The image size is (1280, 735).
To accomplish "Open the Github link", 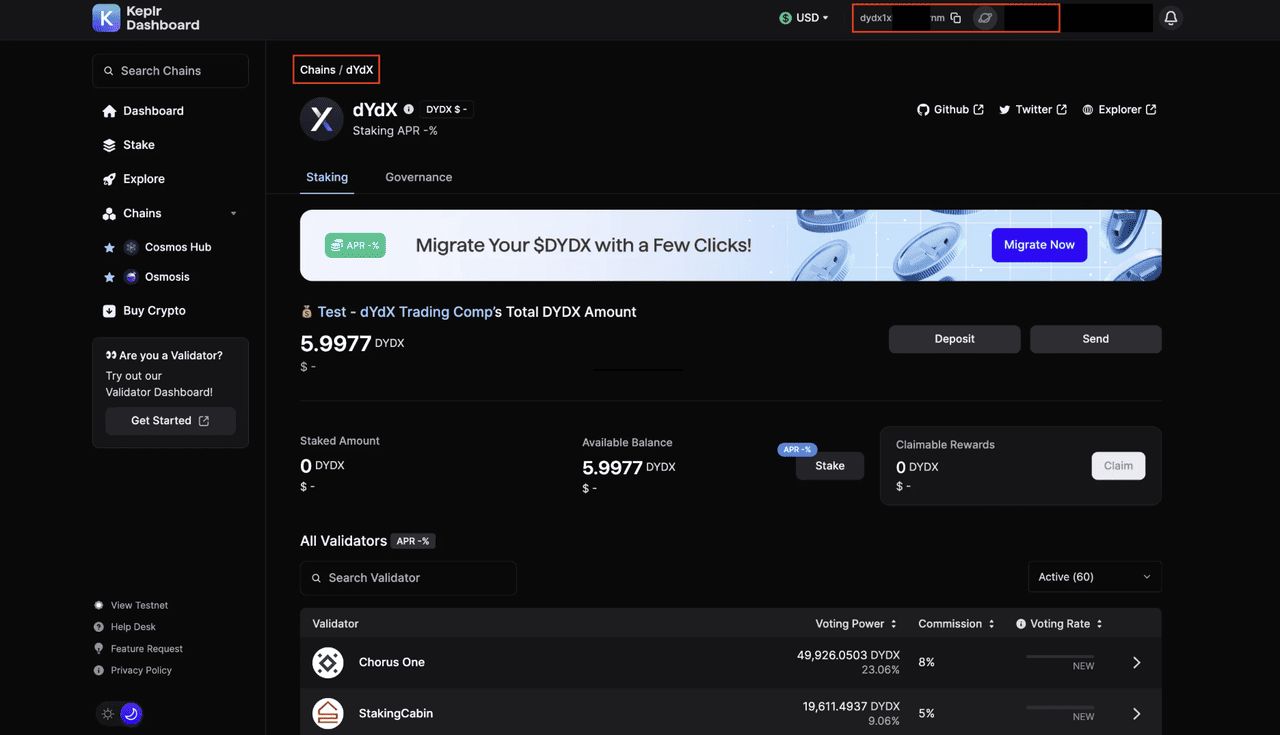I will coord(951,110).
